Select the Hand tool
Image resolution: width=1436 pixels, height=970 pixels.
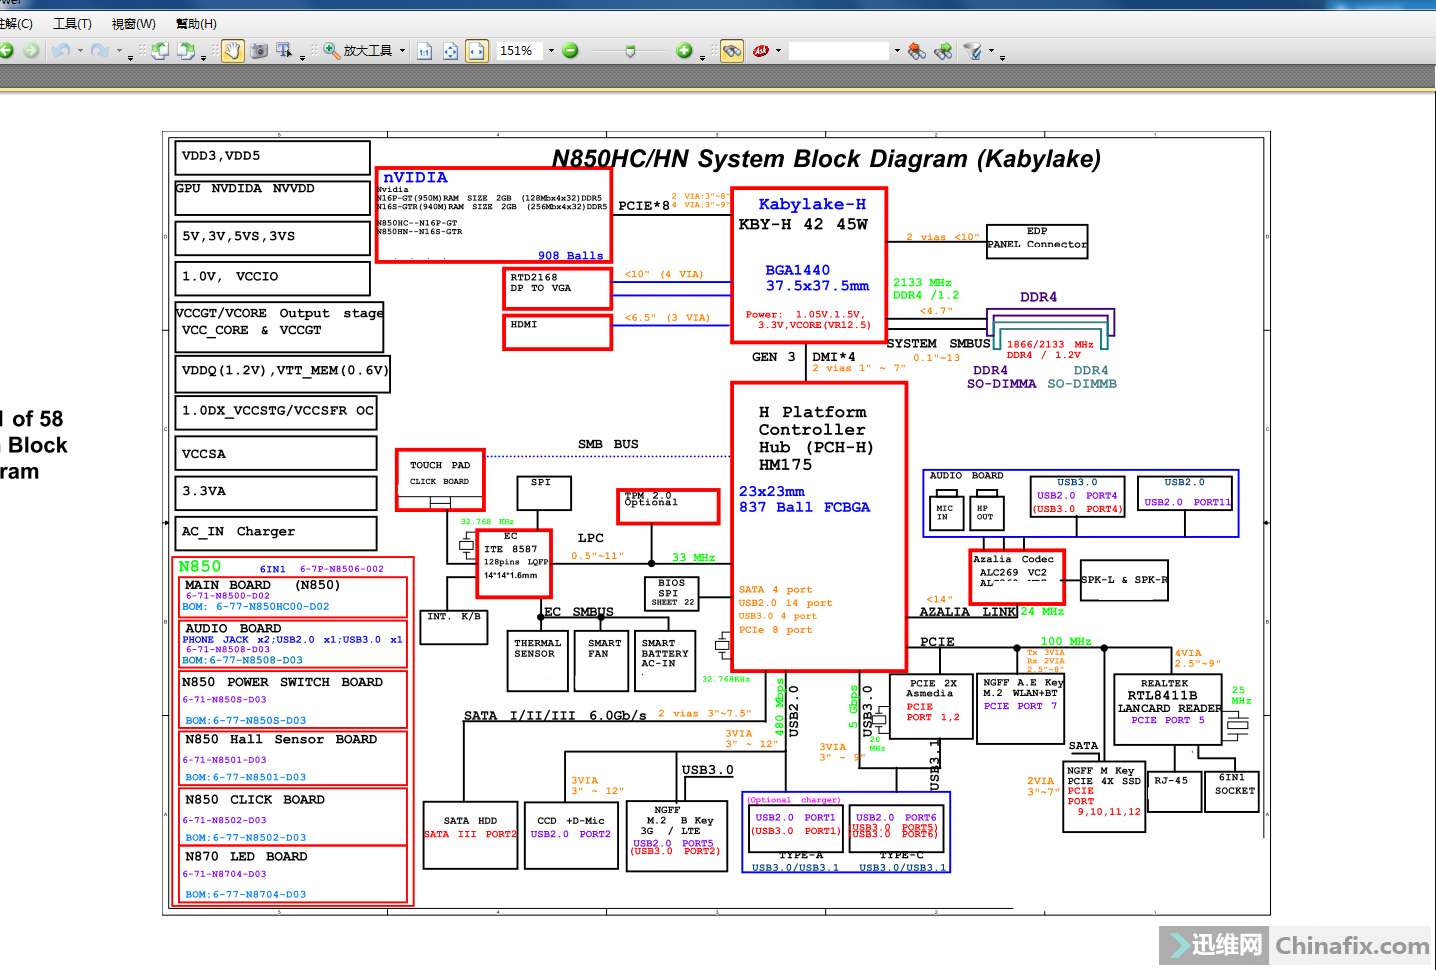tap(232, 50)
